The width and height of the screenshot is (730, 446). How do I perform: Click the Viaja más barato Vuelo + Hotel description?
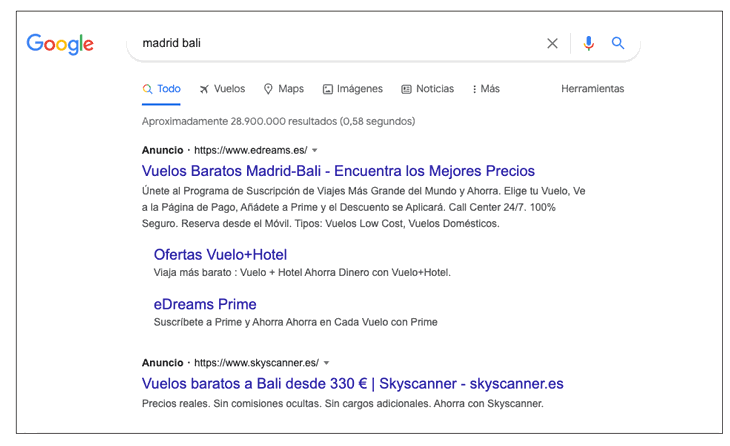point(302,273)
